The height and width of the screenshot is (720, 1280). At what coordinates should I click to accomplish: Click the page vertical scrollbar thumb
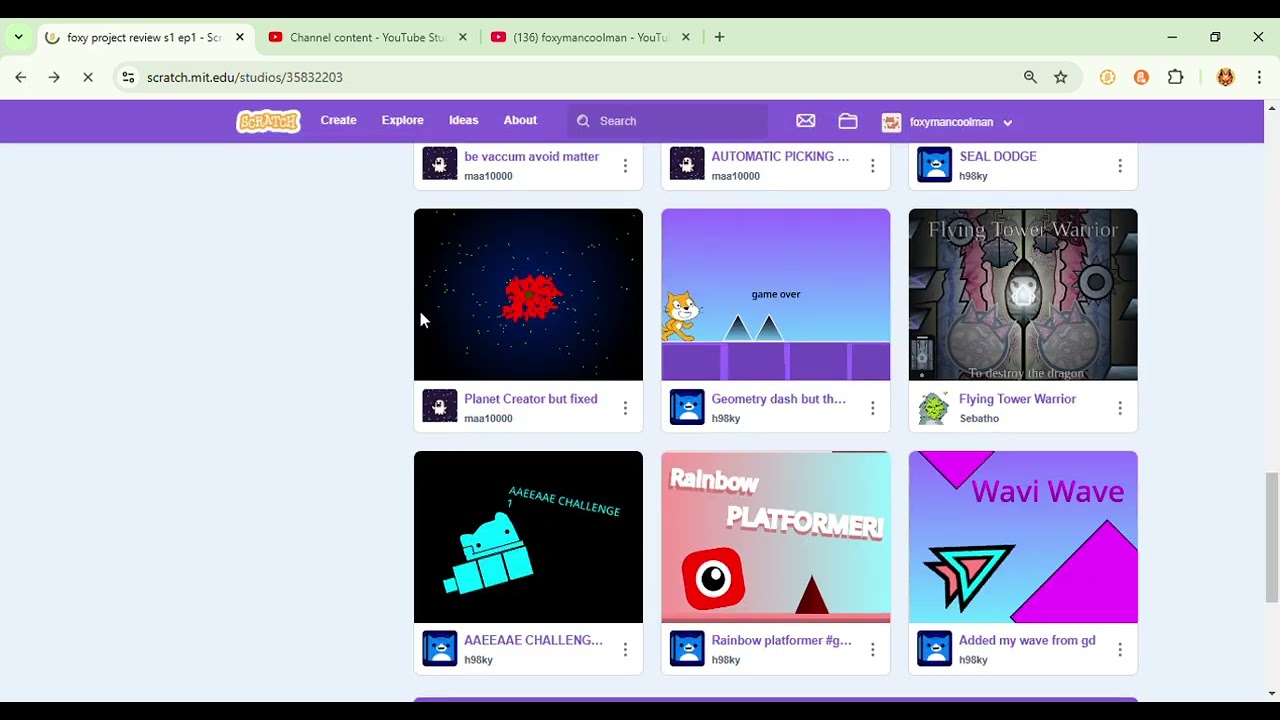pyautogui.click(x=1272, y=538)
